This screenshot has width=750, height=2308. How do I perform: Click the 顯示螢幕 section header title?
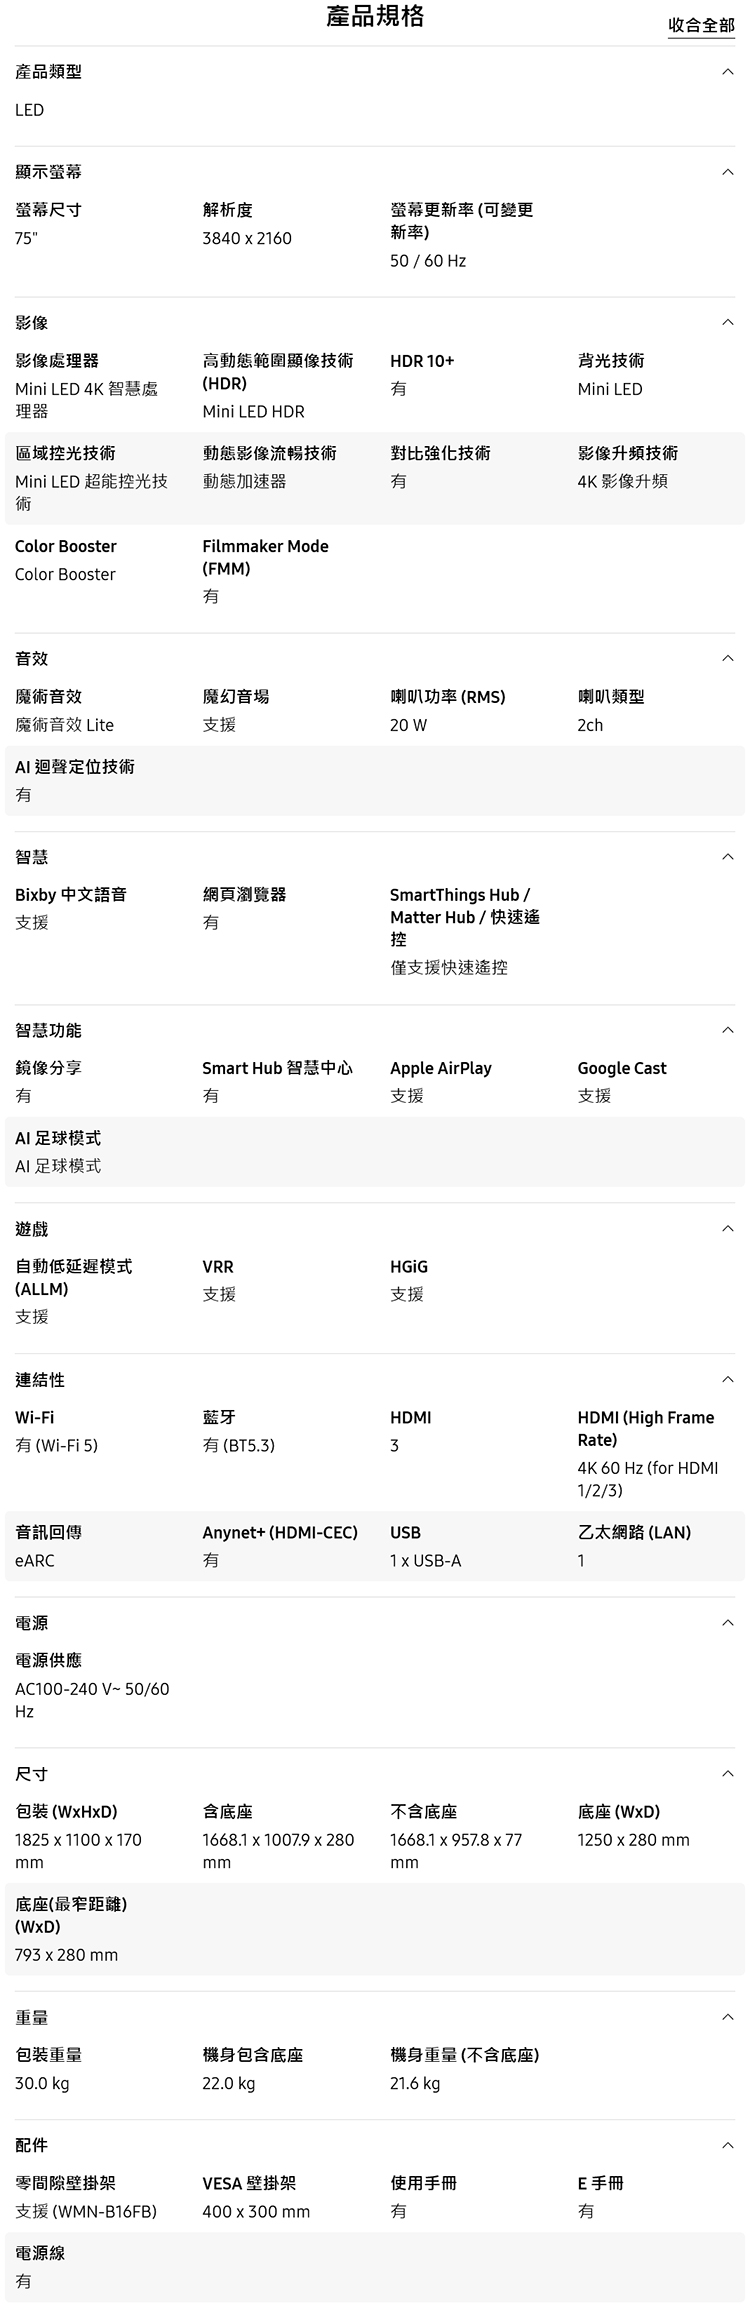[48, 172]
